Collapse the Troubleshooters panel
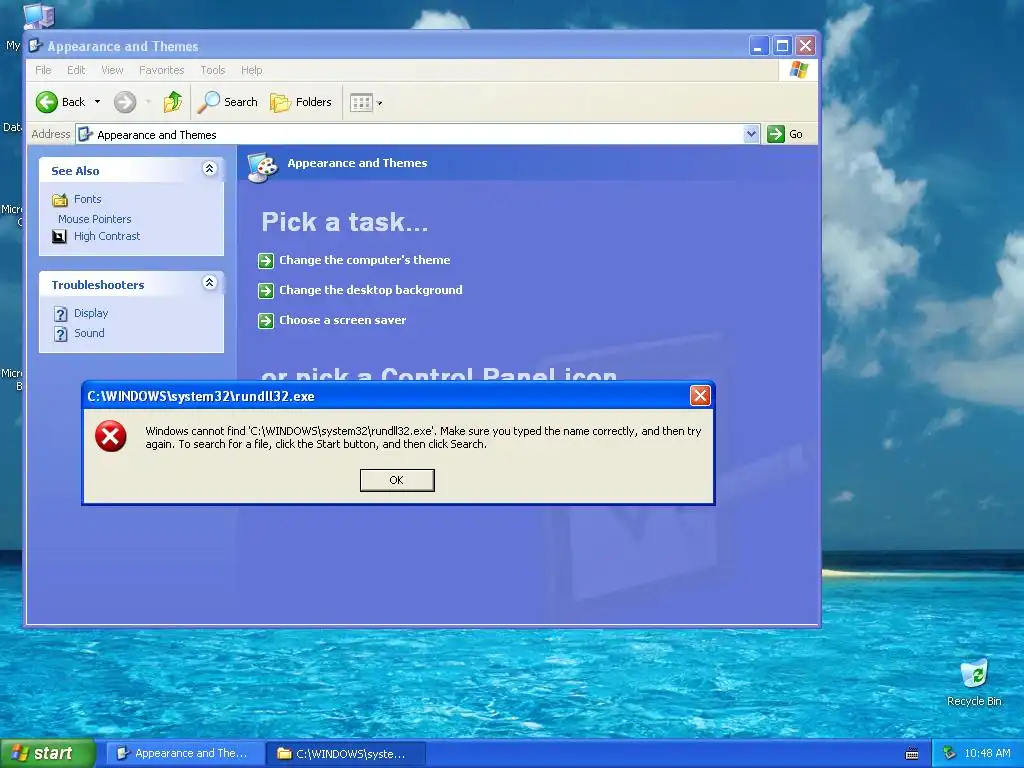 (x=209, y=283)
